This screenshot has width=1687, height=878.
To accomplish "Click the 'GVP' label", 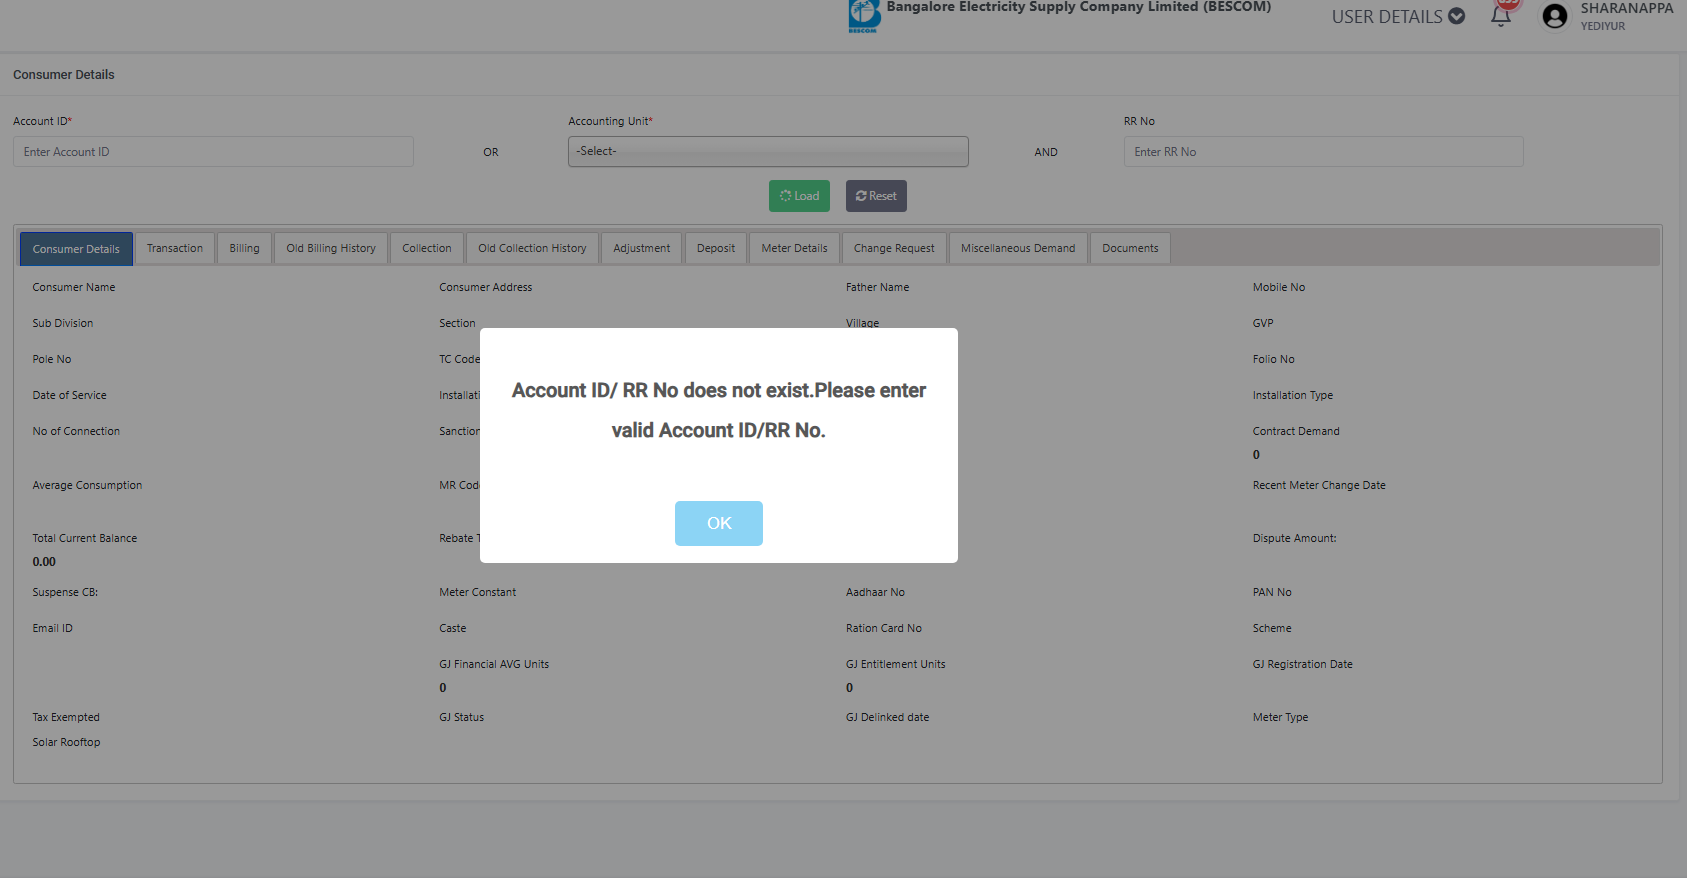I will 1263,323.
